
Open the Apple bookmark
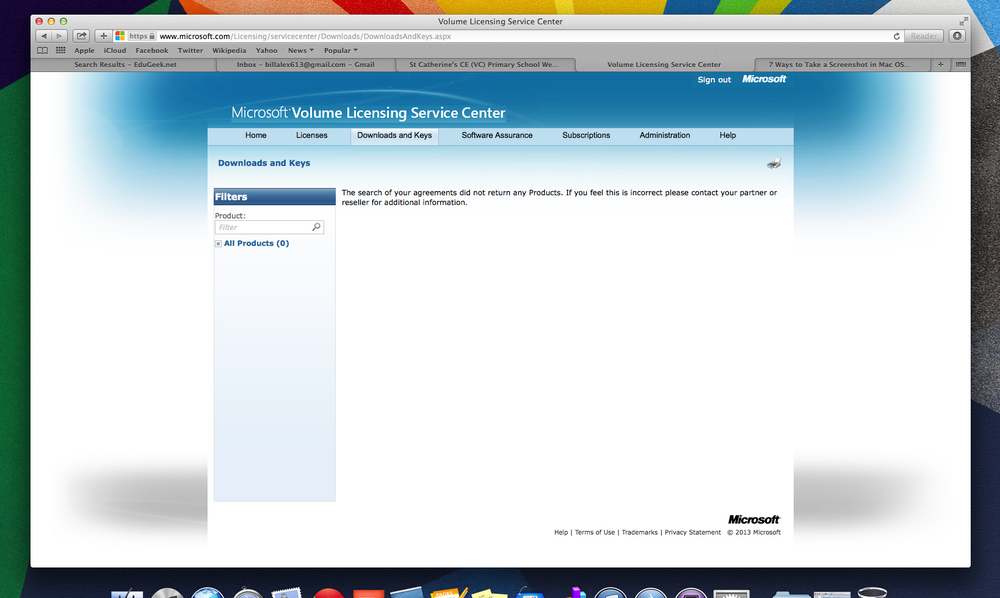[84, 50]
